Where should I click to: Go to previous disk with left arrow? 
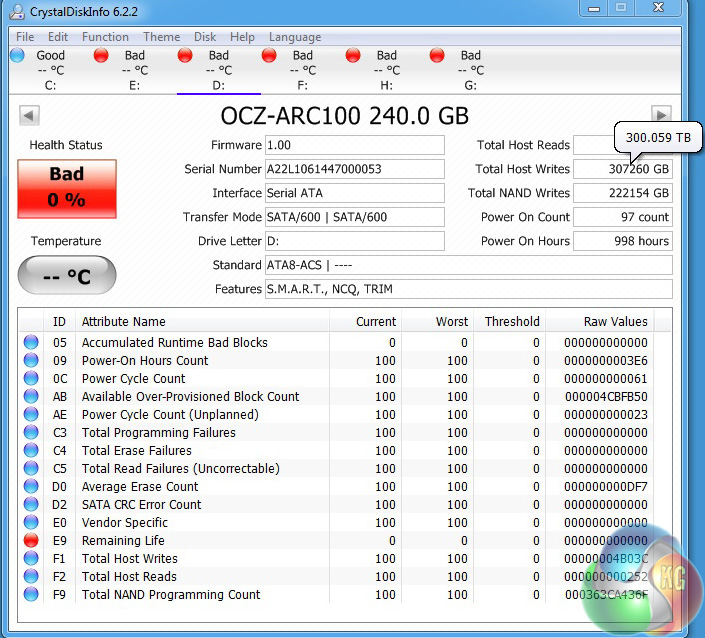[x=29, y=115]
